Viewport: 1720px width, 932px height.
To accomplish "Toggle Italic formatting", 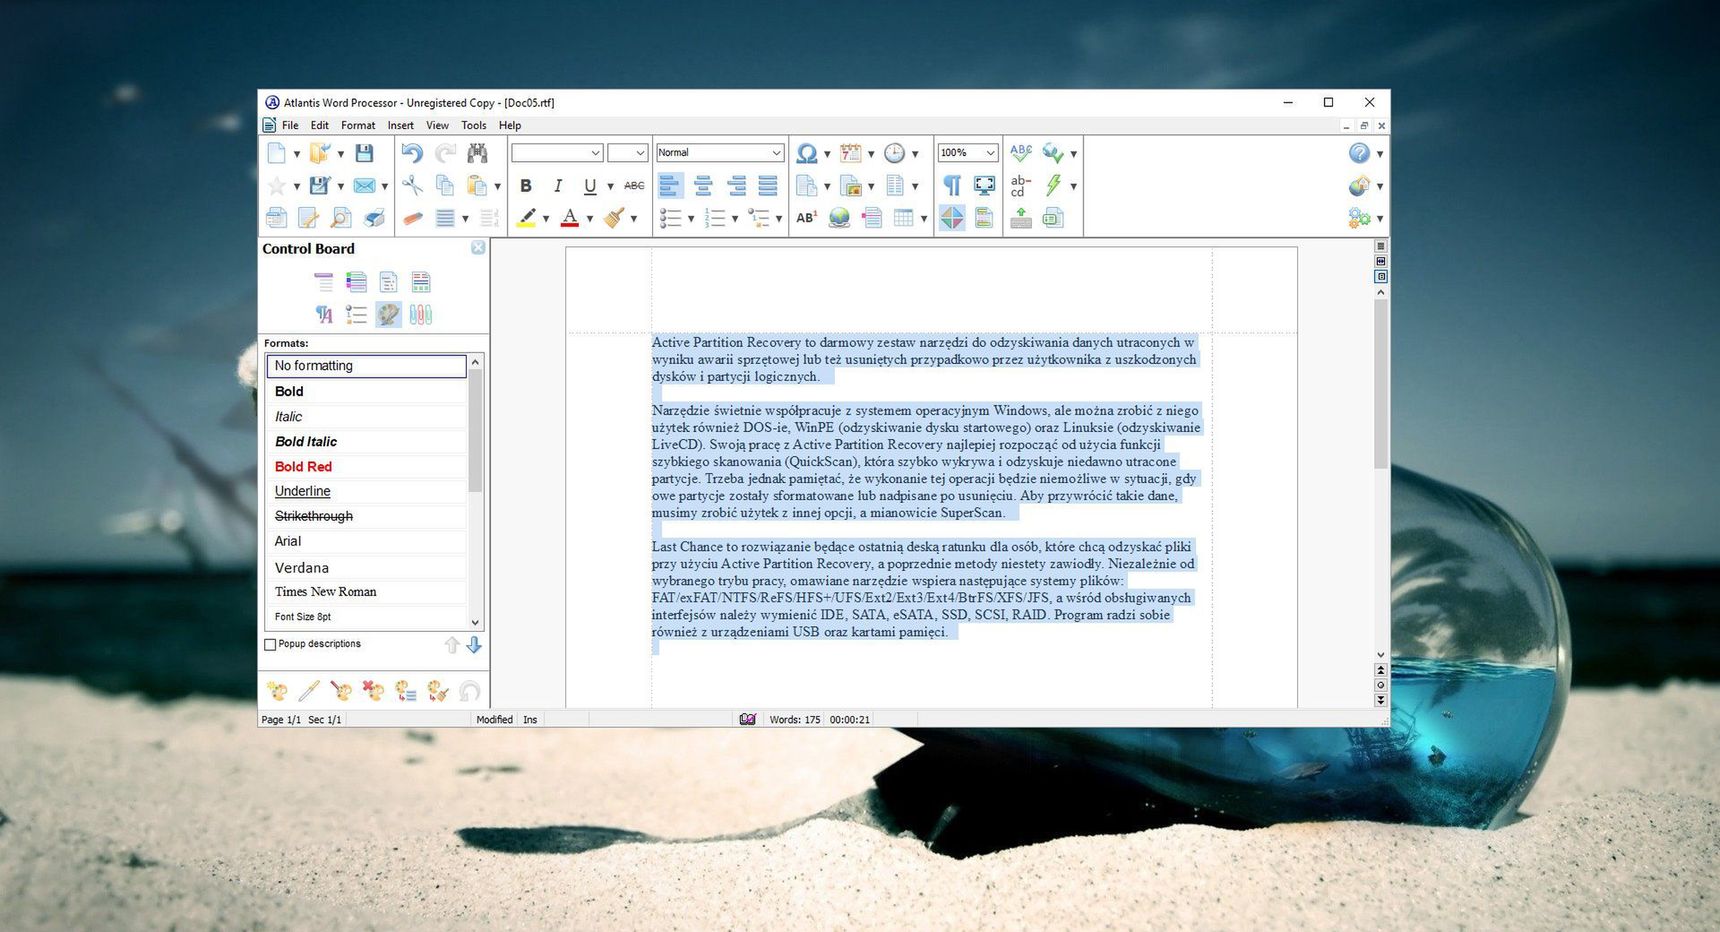I will click(558, 185).
